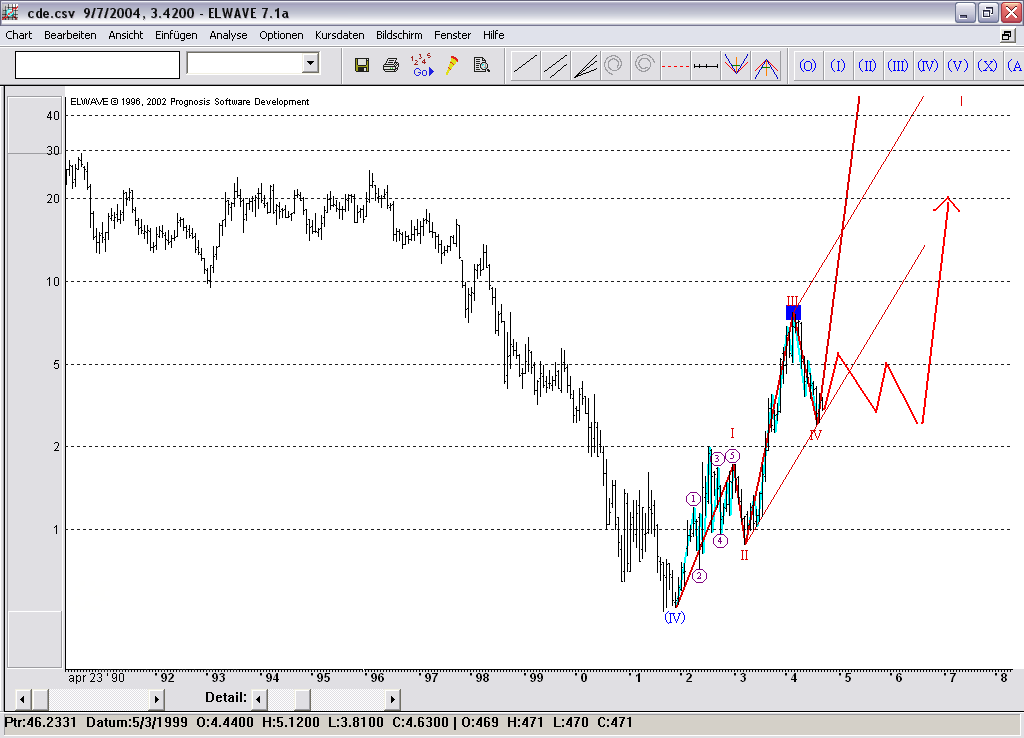1024x738 pixels.
Task: Click the Save floppy disk icon
Action: coord(362,65)
